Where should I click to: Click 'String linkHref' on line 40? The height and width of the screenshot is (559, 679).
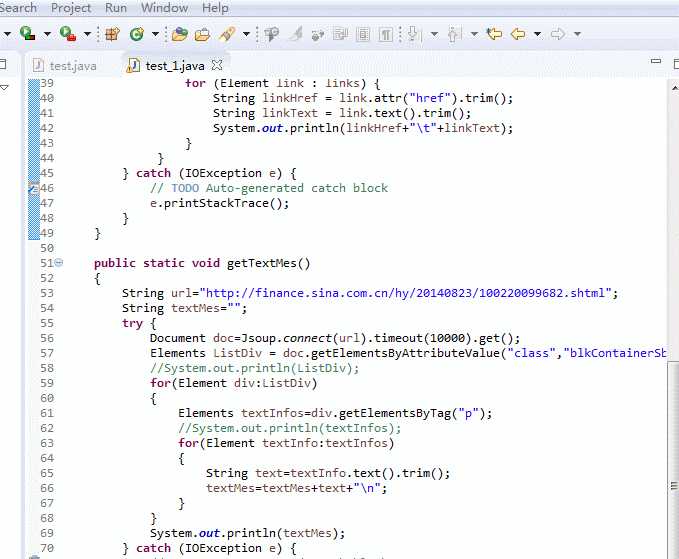(x=265, y=98)
